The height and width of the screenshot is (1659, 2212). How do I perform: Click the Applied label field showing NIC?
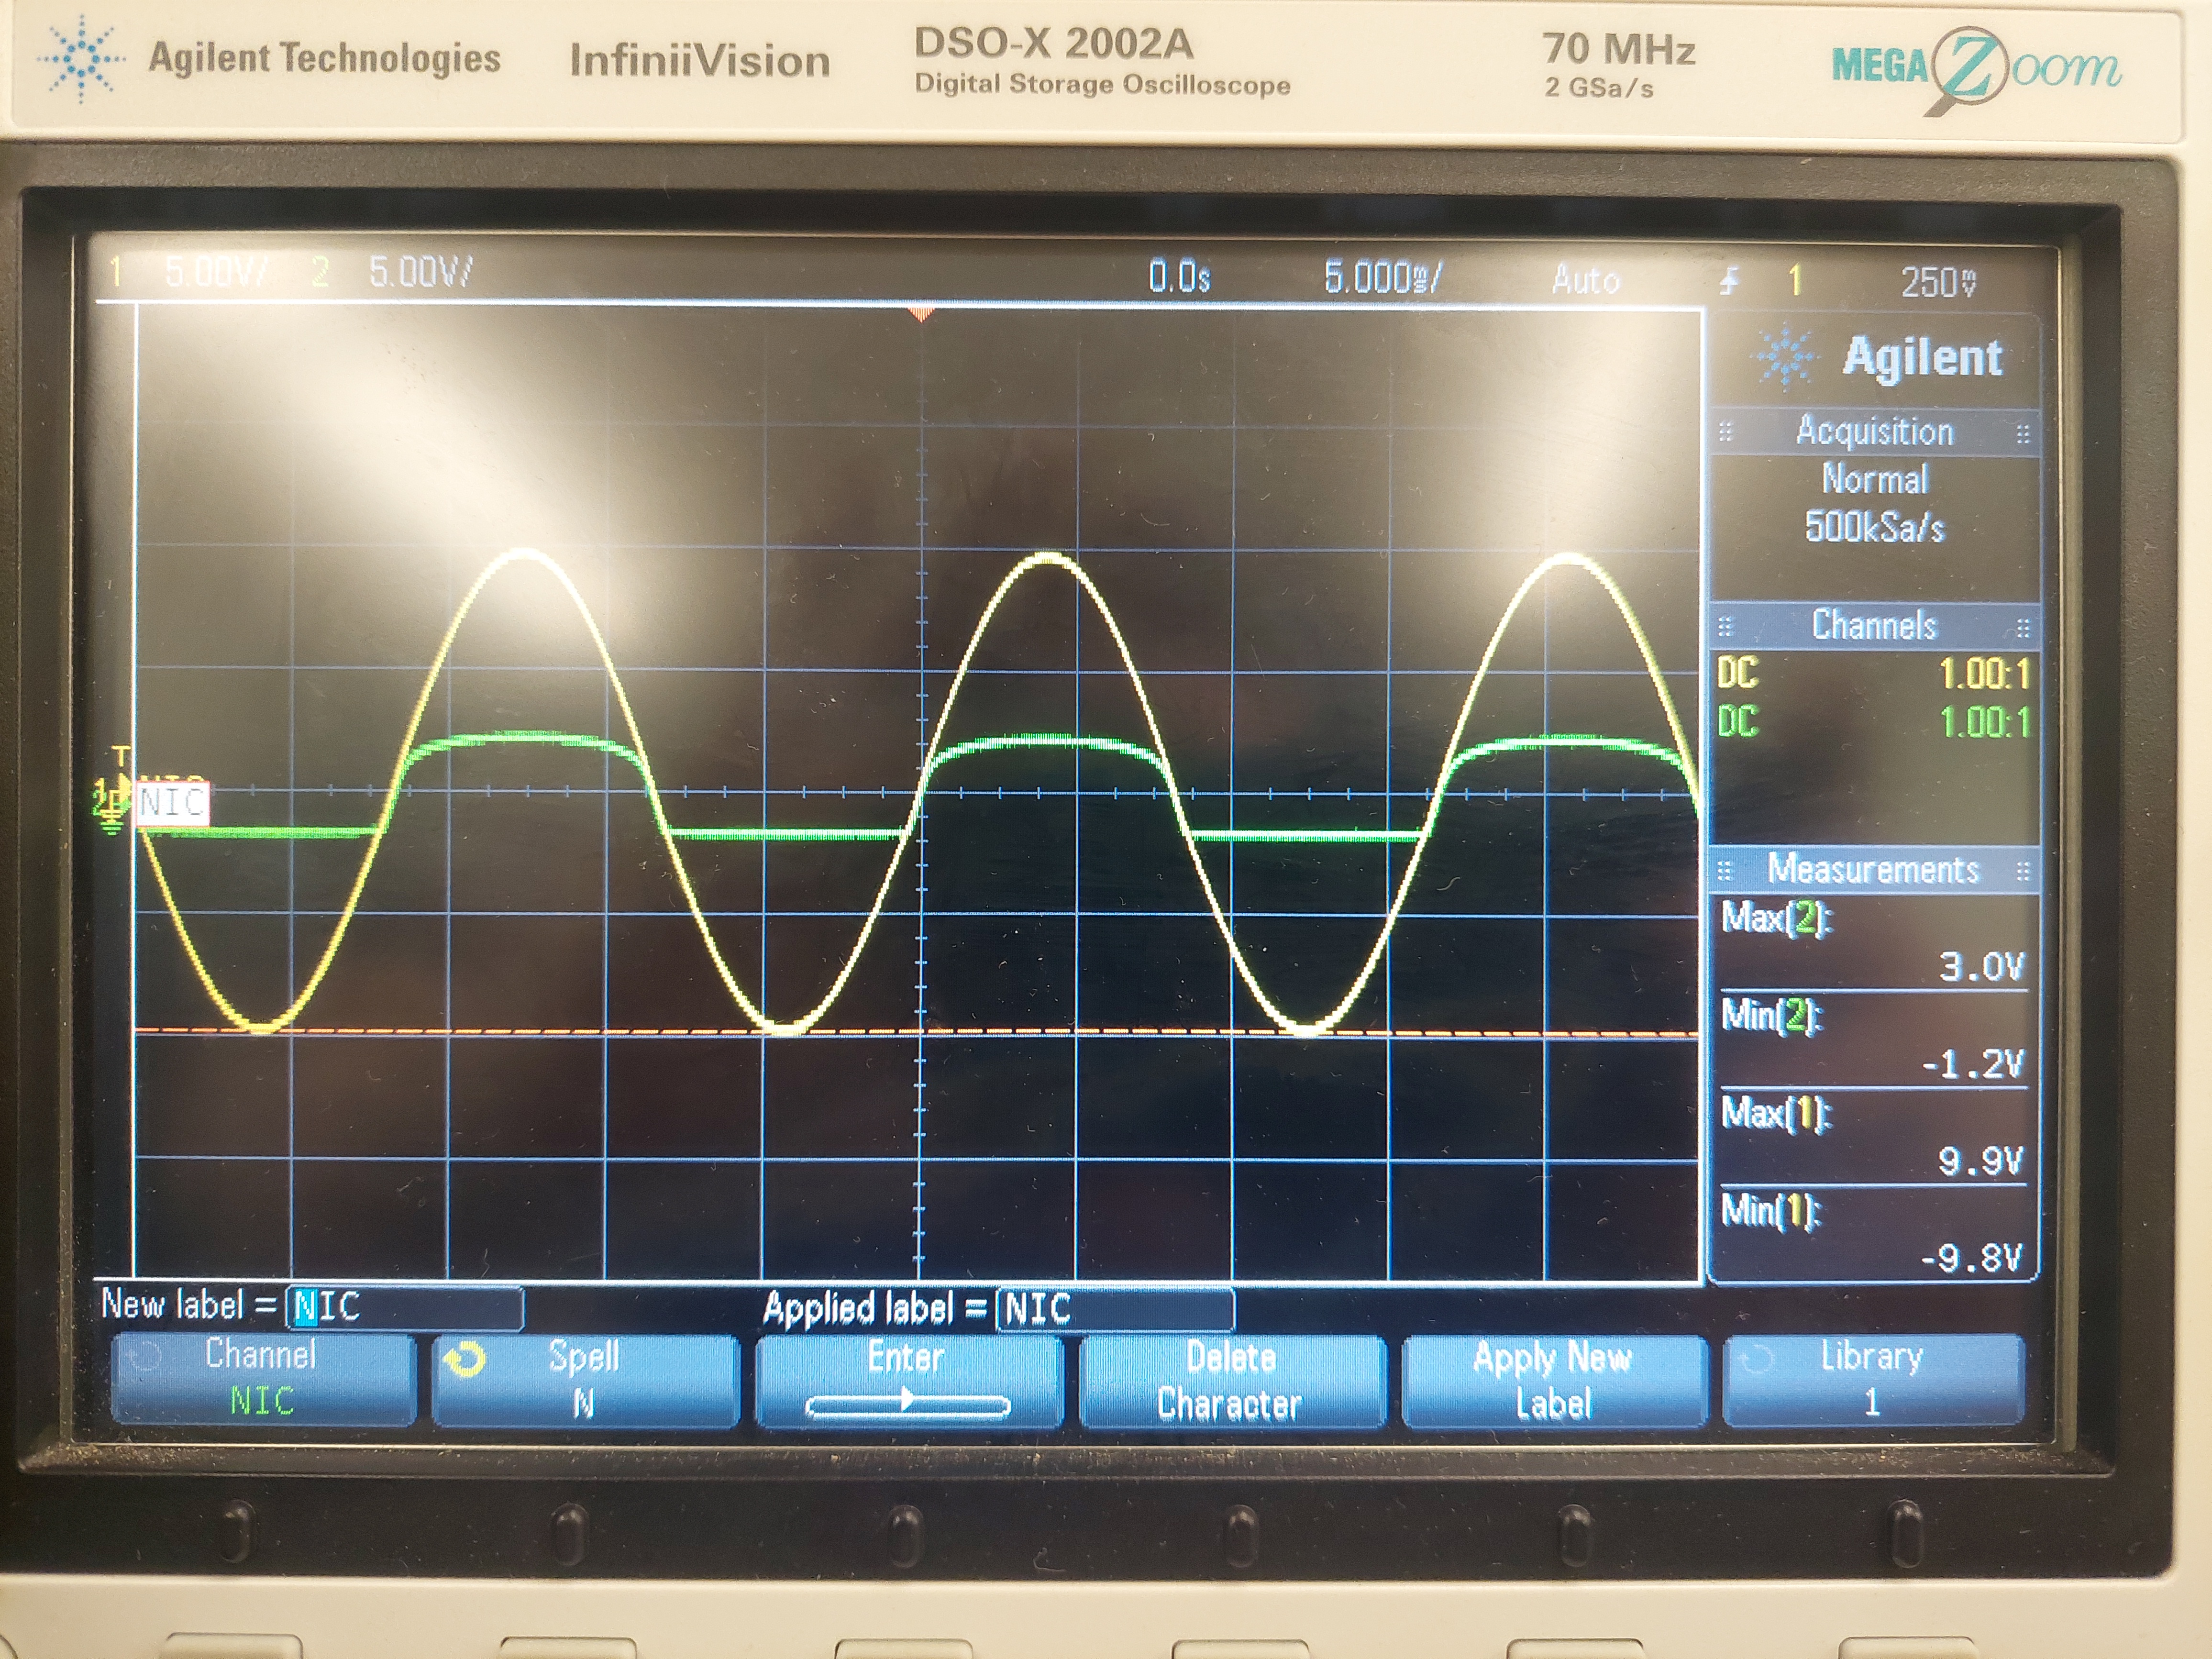[1115, 1308]
